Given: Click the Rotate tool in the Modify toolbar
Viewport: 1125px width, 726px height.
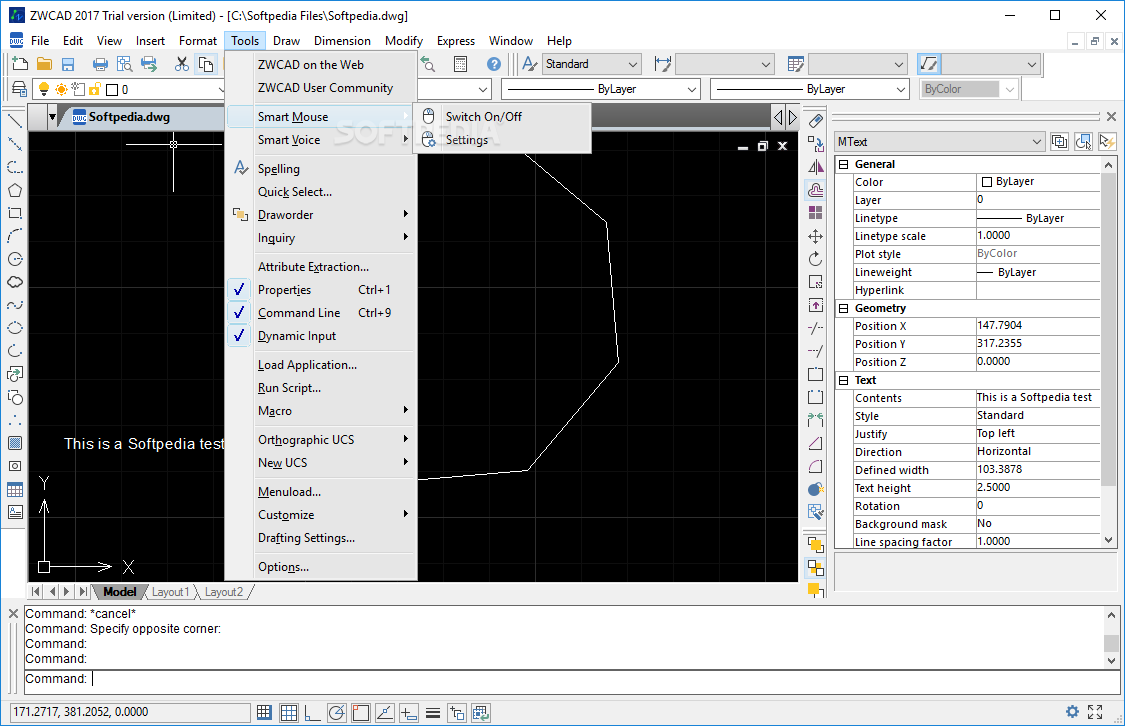Looking at the screenshot, I should tap(816, 259).
